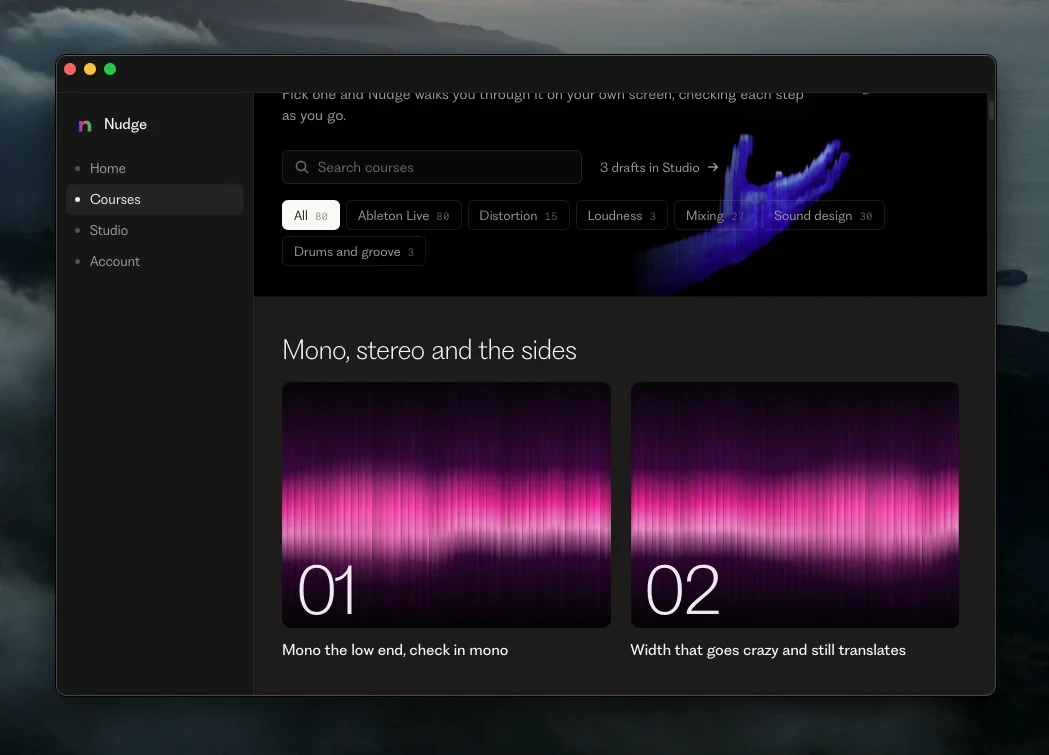Click the vertical scrollbar thumb
This screenshot has width=1049, height=755.
pyautogui.click(x=991, y=110)
